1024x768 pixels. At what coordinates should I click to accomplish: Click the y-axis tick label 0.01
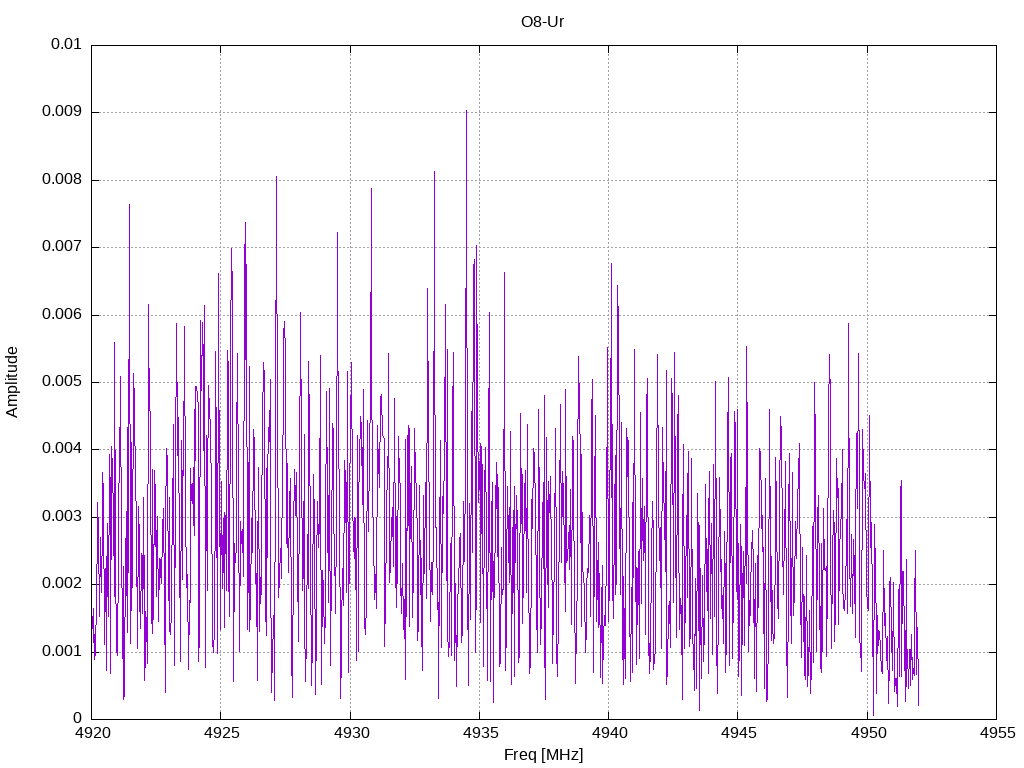(x=67, y=44)
